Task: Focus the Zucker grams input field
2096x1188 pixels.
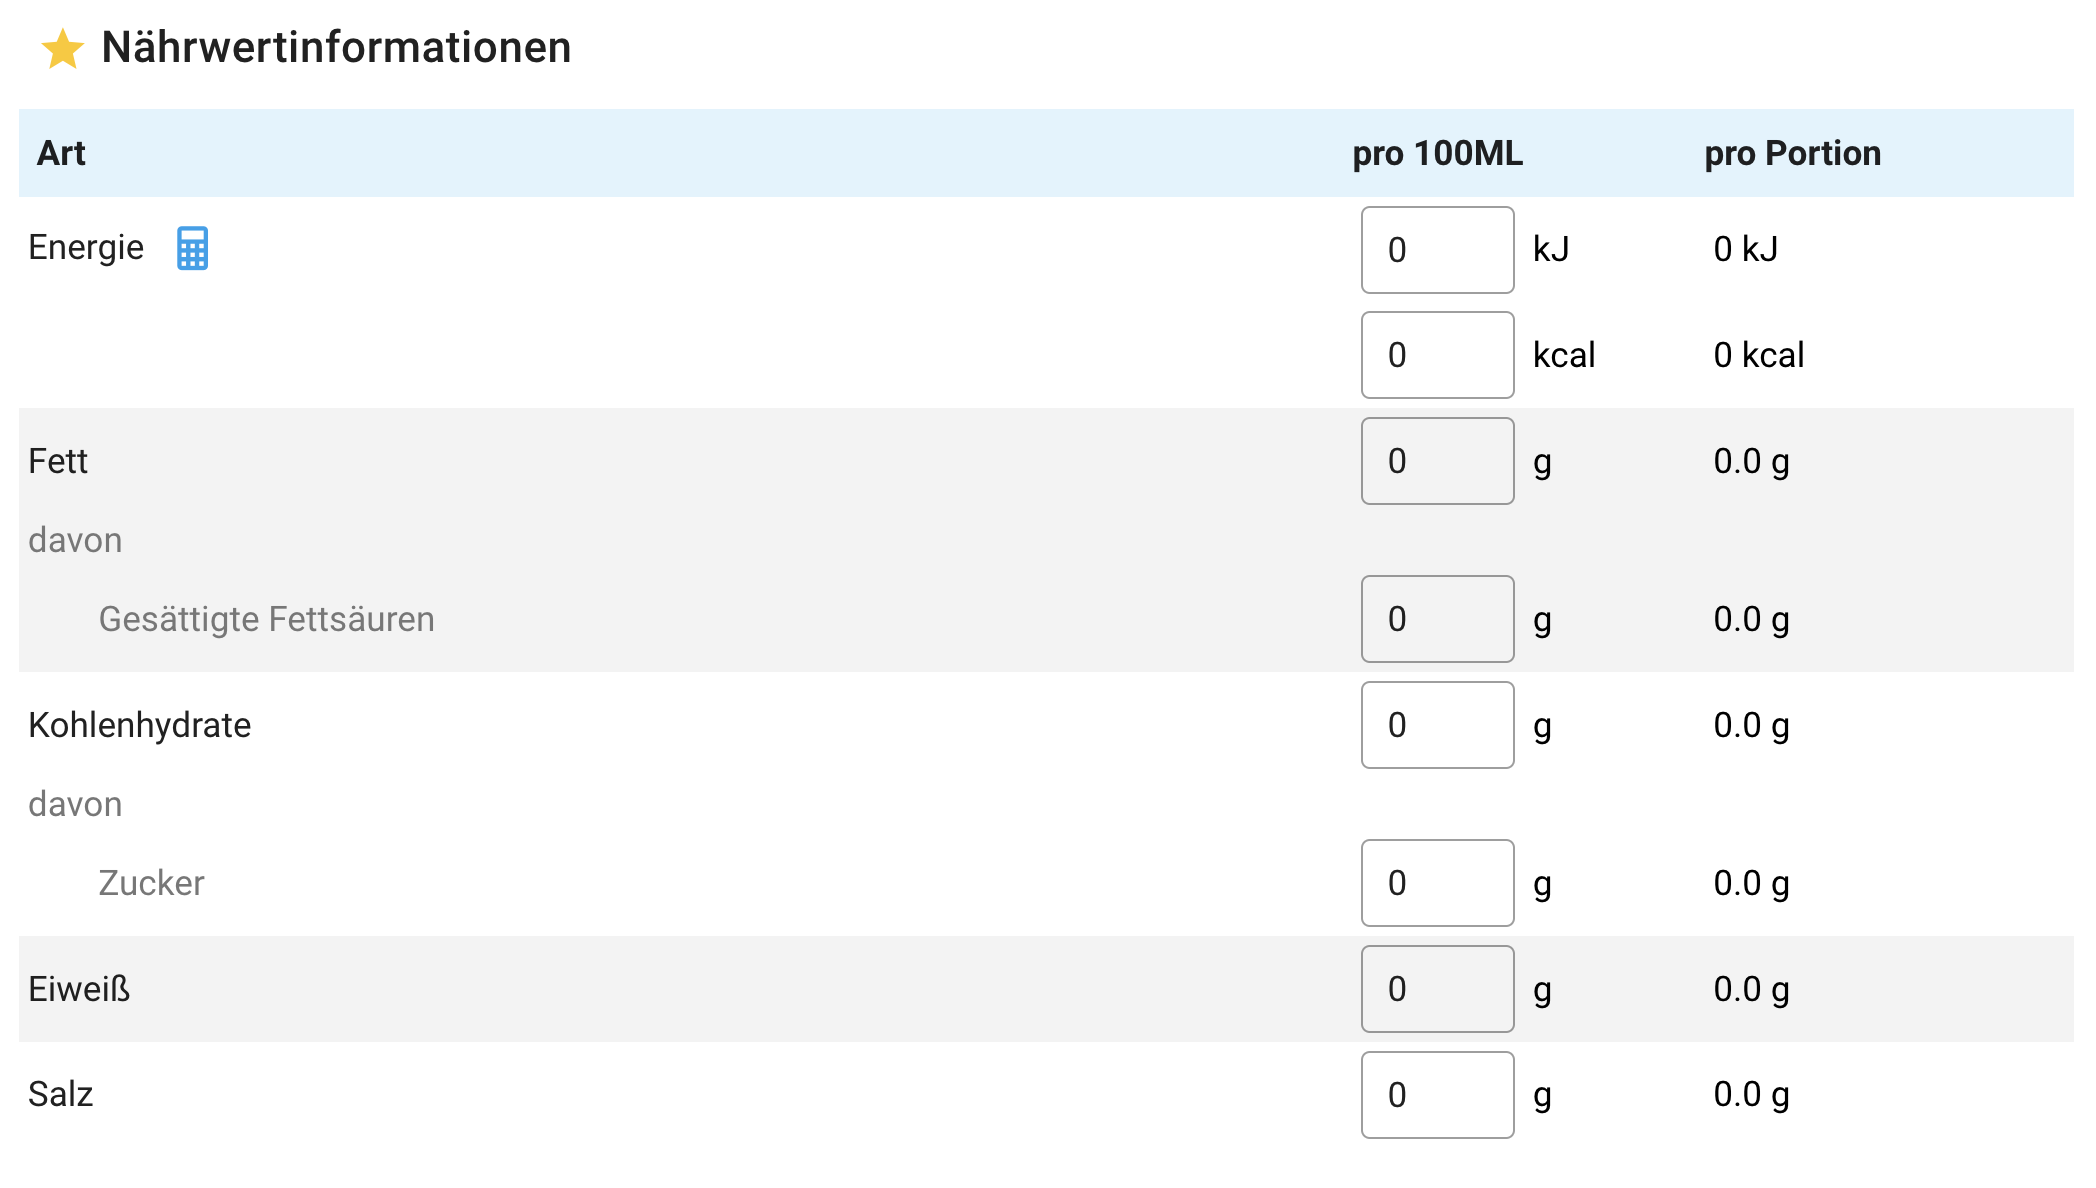Action: click(1437, 883)
